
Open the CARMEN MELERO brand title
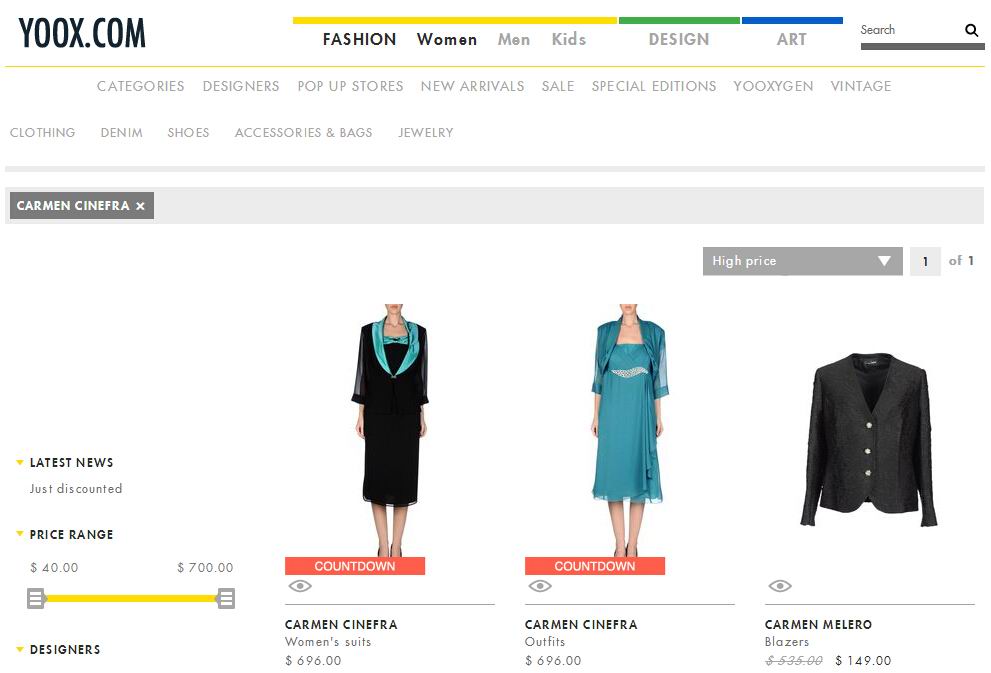818,624
